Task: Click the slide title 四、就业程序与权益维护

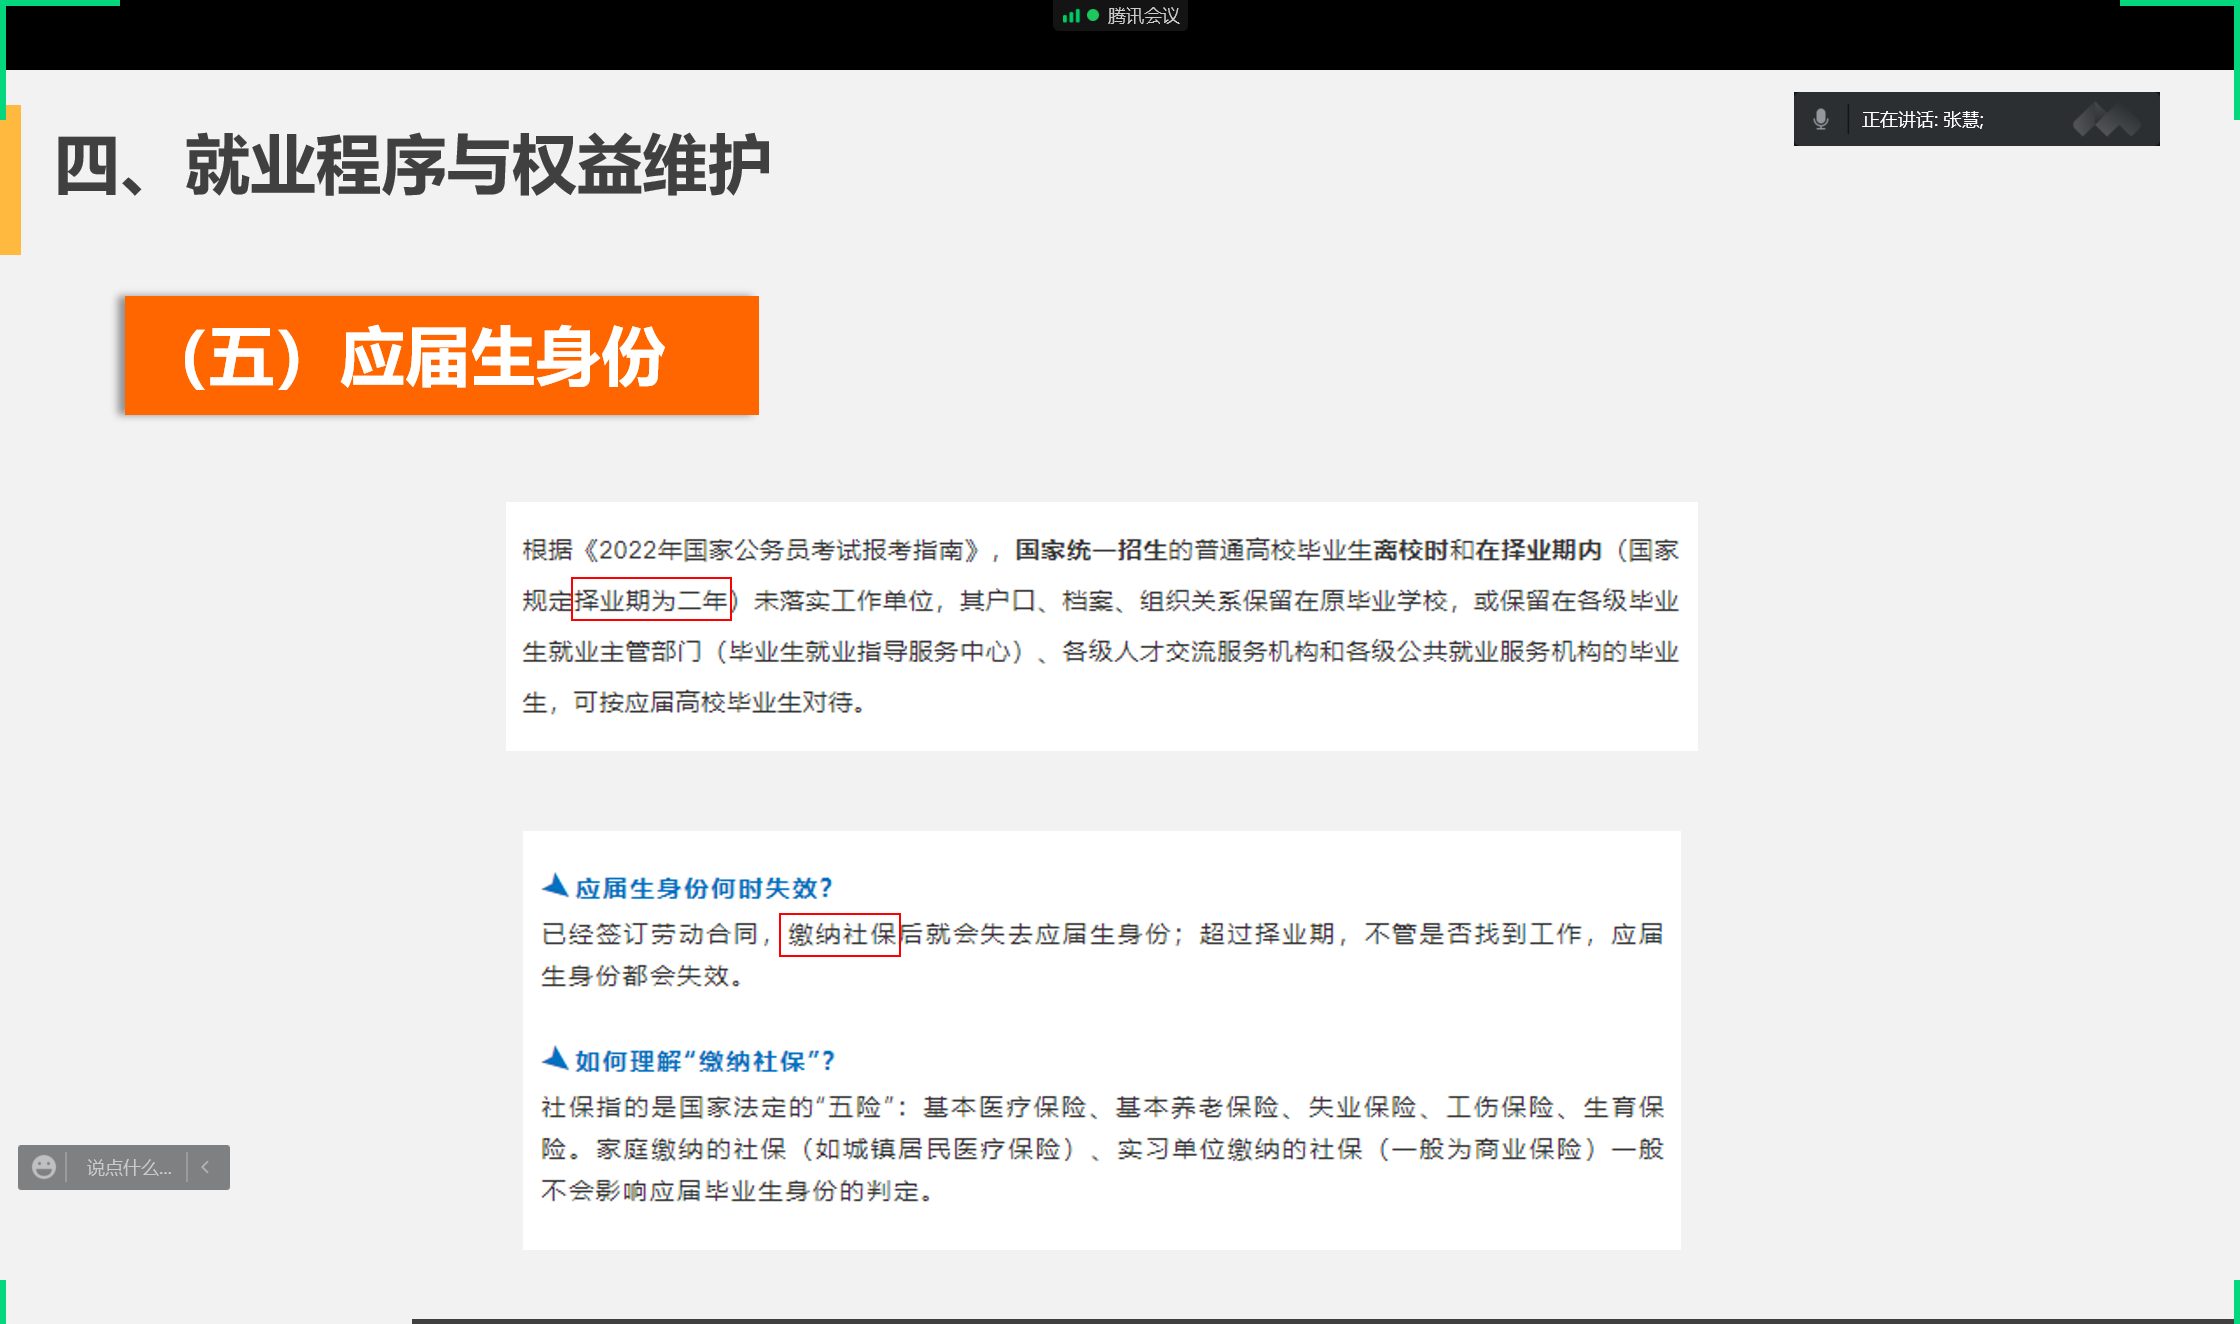Action: [x=412, y=166]
